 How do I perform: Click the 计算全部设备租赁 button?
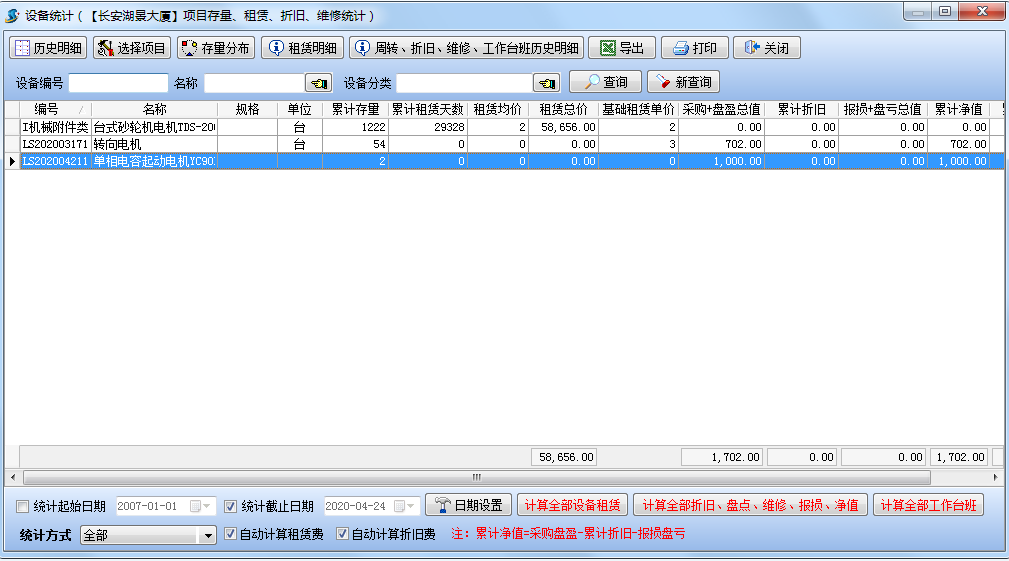[572, 505]
